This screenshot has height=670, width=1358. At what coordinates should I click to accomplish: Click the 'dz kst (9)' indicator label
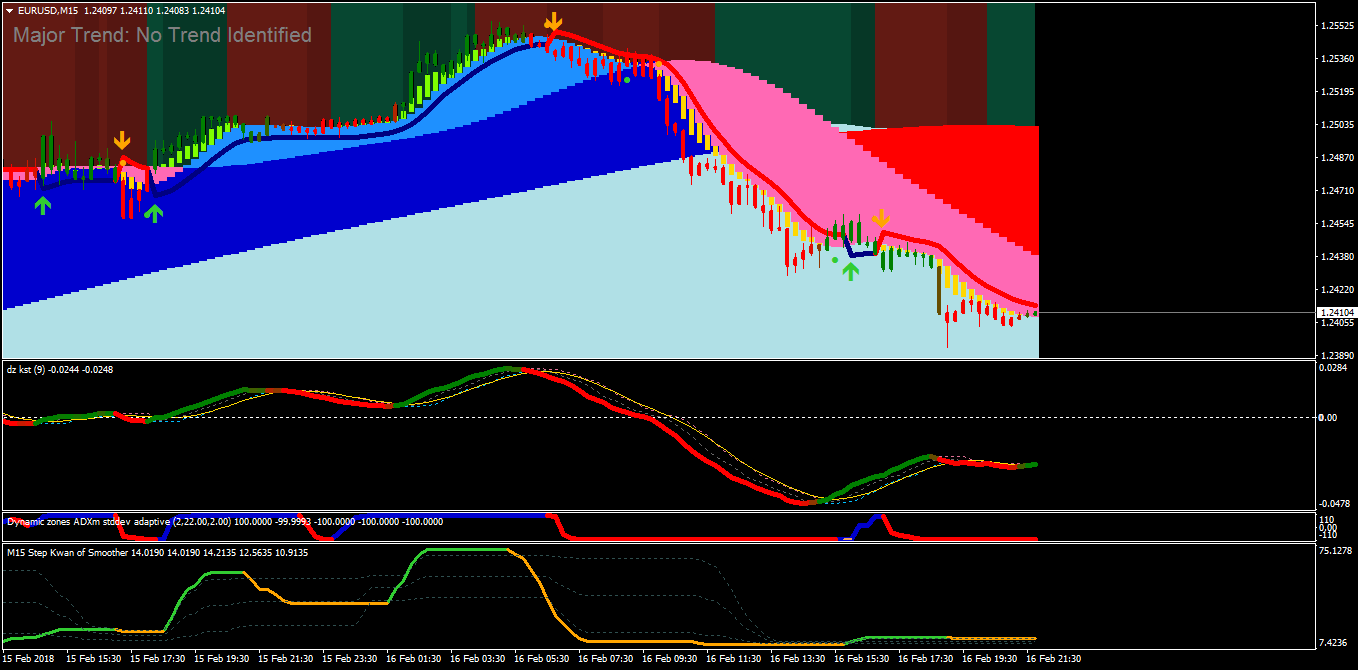point(26,369)
